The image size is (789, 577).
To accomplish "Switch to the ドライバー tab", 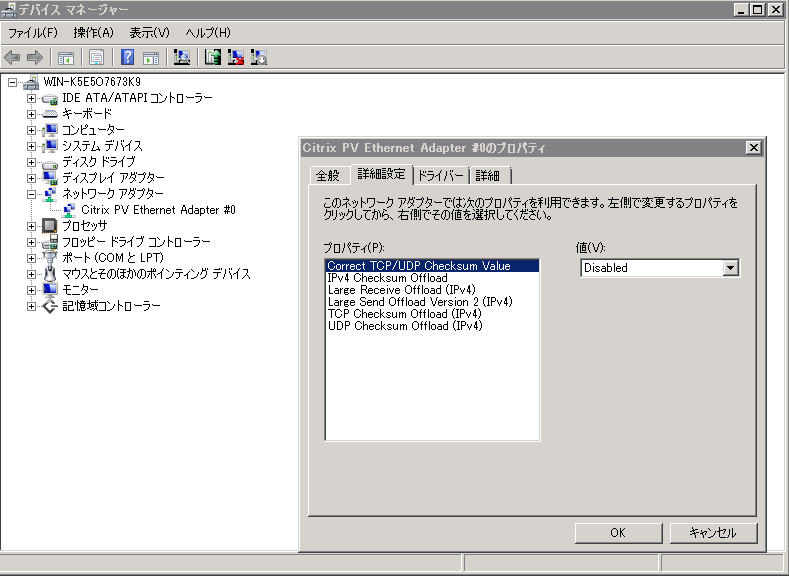I will pos(441,176).
